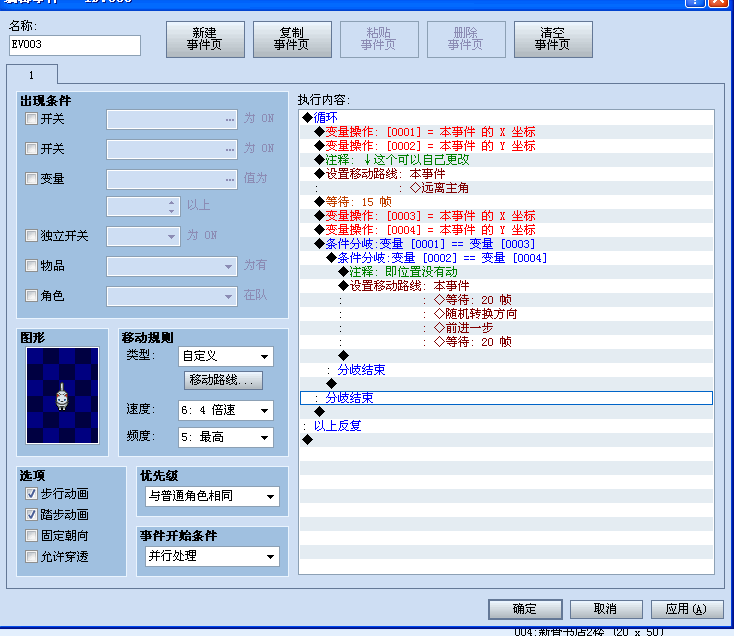Screen dimensions: 734x636
Task: Open the 类型 movement type dropdown
Action: point(226,356)
